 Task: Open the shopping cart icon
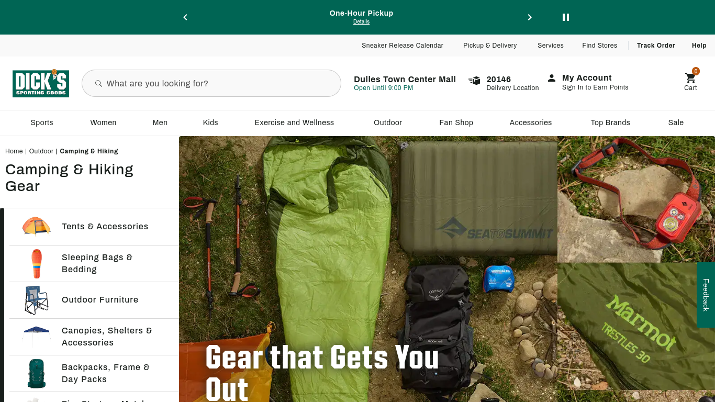tap(690, 79)
